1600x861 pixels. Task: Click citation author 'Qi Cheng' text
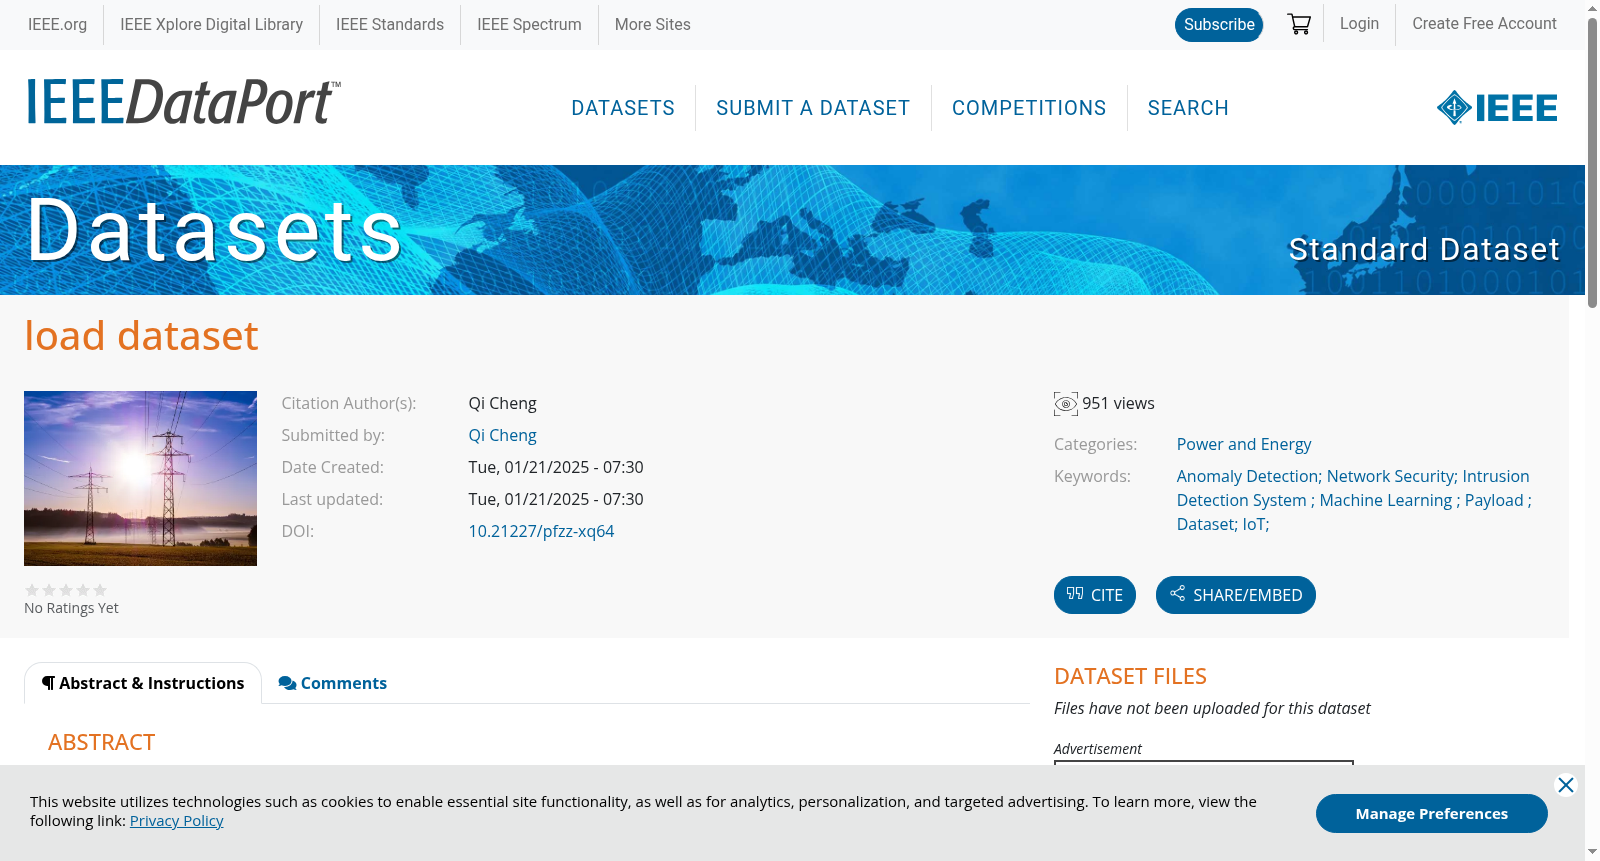[503, 404]
